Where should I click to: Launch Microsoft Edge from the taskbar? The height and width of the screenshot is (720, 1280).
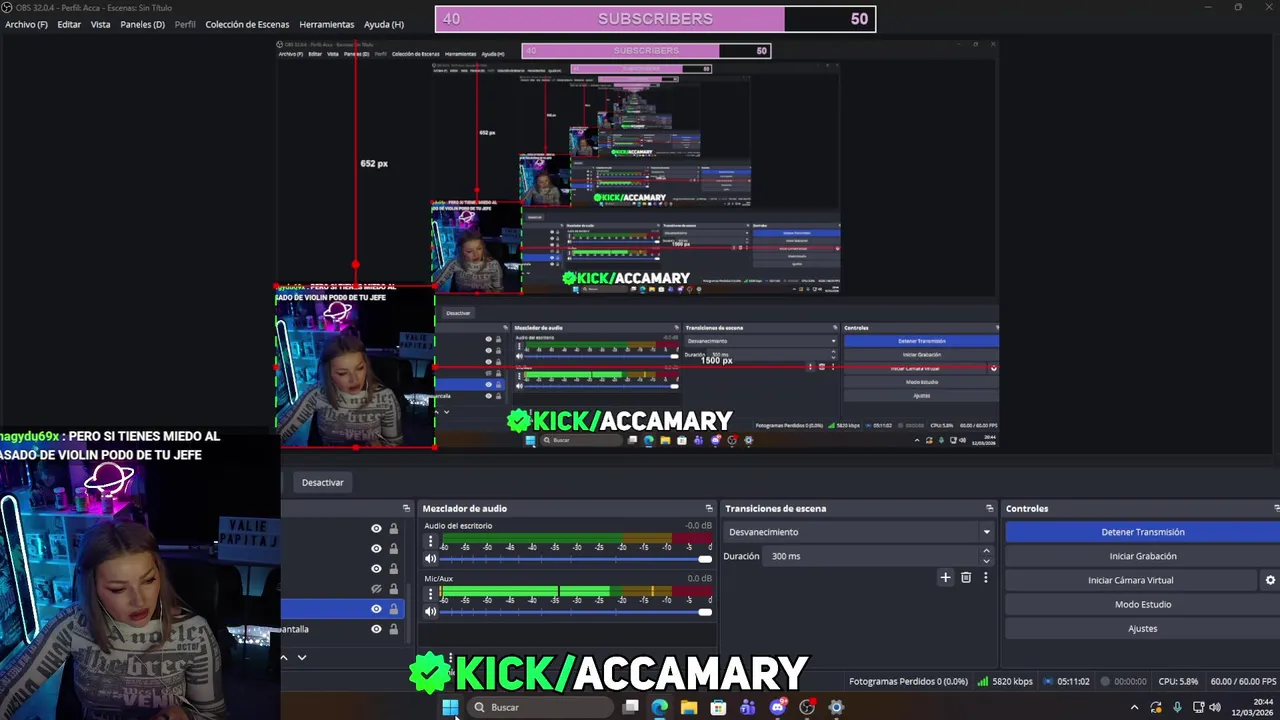click(659, 707)
